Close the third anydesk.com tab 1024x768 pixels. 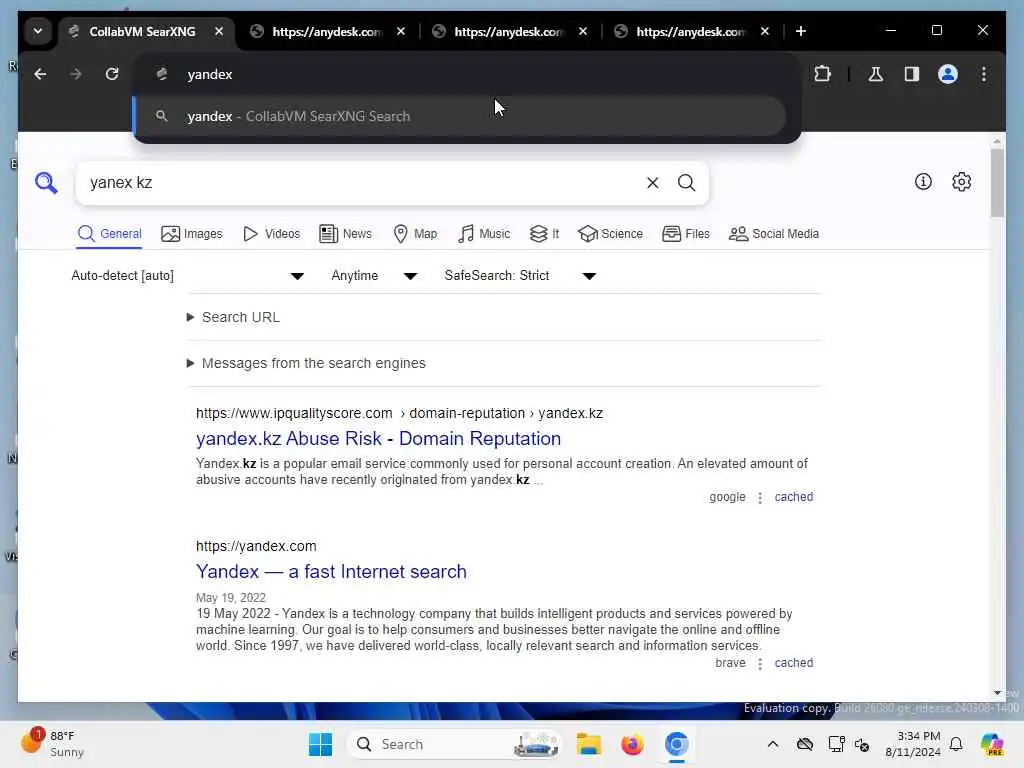click(765, 31)
